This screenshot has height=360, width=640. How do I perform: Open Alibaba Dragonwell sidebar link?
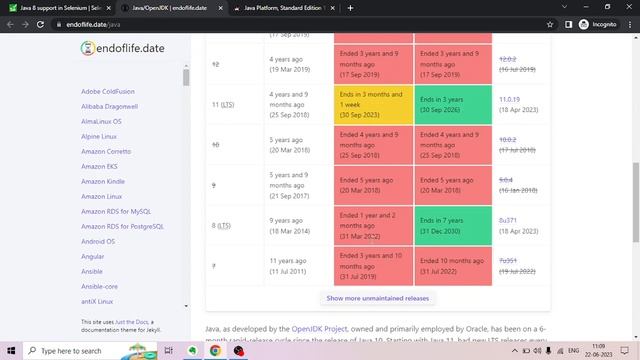[x=109, y=107]
